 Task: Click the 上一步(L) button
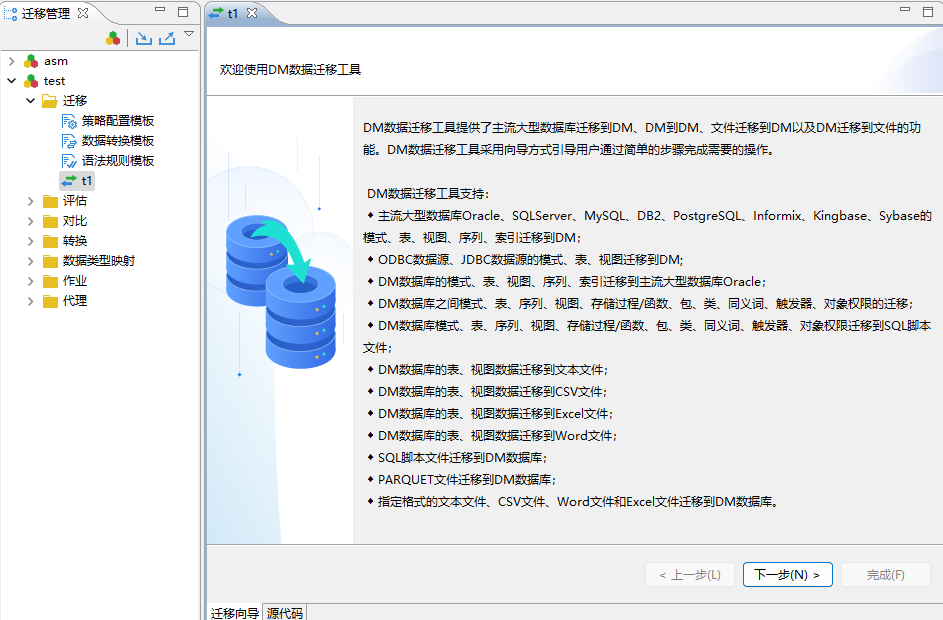pos(689,574)
